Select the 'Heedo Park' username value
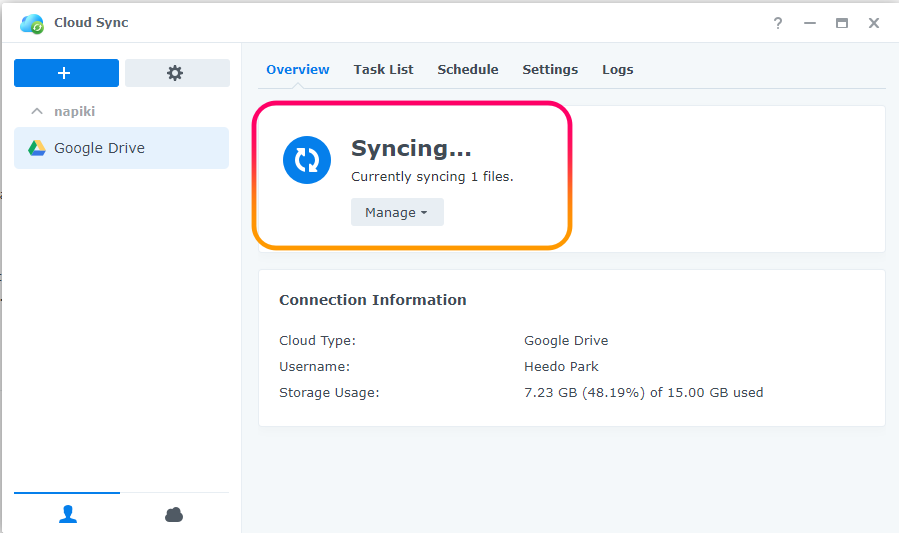 coord(561,366)
